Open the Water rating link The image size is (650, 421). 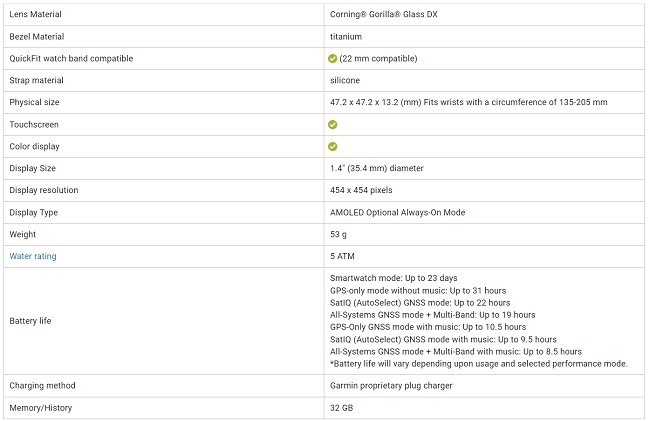33,256
